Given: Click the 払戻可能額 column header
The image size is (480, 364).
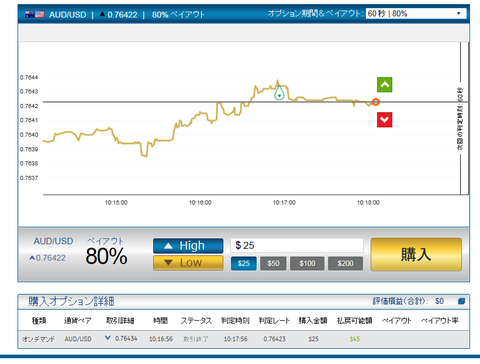Looking at the screenshot, I should tap(354, 321).
